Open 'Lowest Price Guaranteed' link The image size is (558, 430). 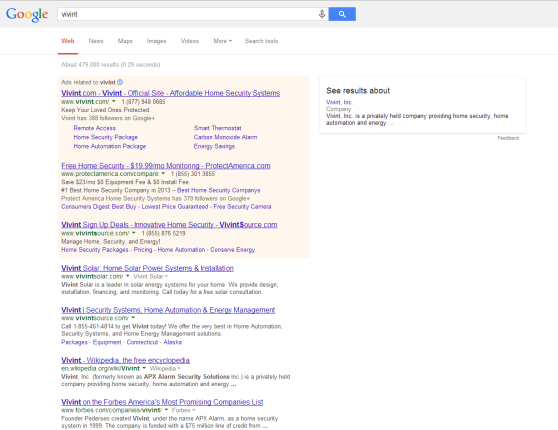pos(175,207)
